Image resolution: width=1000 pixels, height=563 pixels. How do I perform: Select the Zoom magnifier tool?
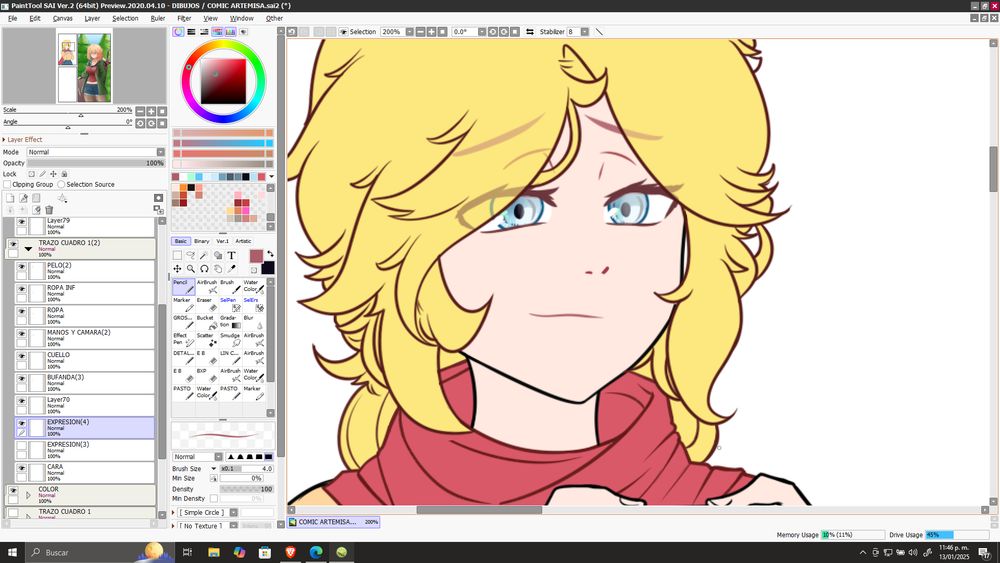[x=191, y=268]
